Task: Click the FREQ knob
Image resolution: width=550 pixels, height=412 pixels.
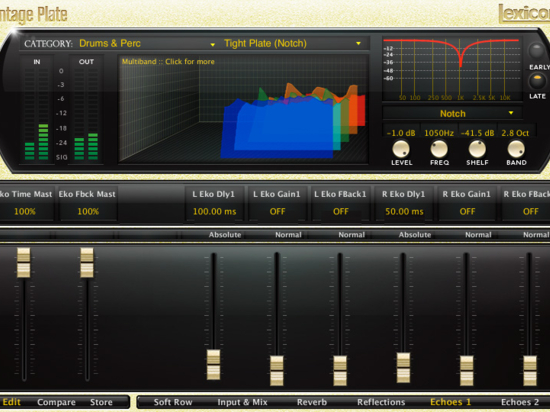Action: click(x=439, y=149)
